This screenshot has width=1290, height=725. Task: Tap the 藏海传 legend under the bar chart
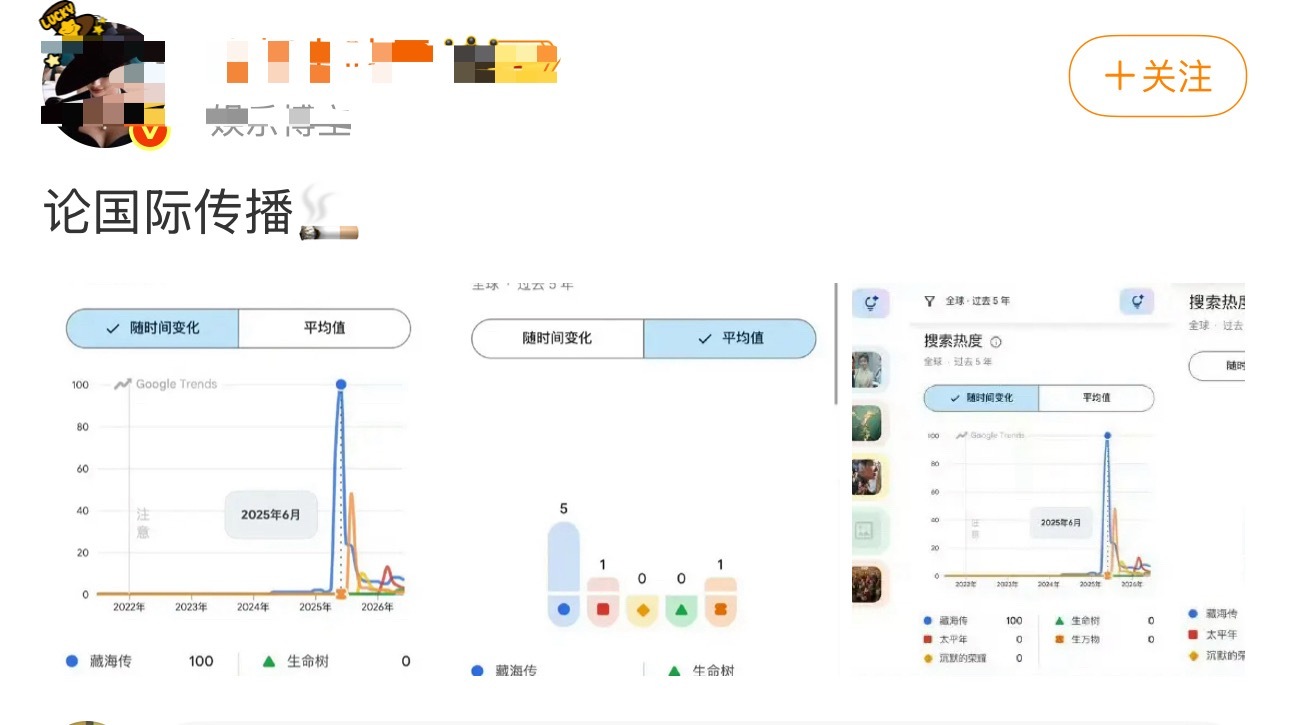tap(503, 671)
